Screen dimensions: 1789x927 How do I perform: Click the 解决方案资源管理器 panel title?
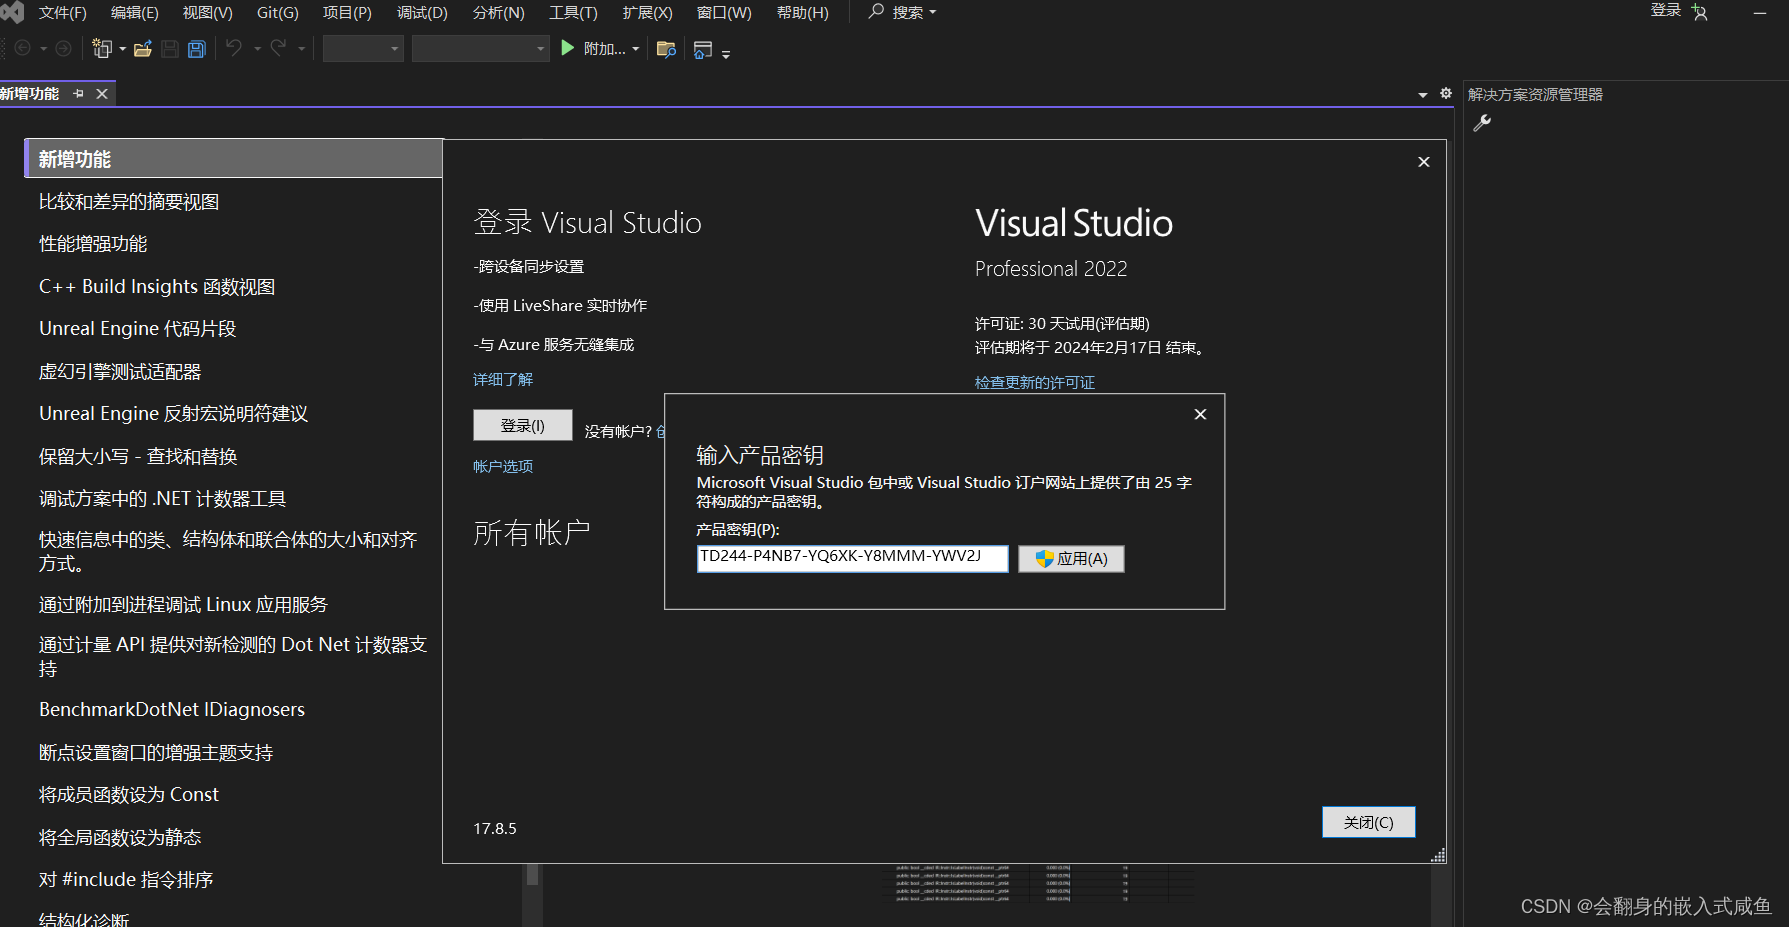point(1535,94)
